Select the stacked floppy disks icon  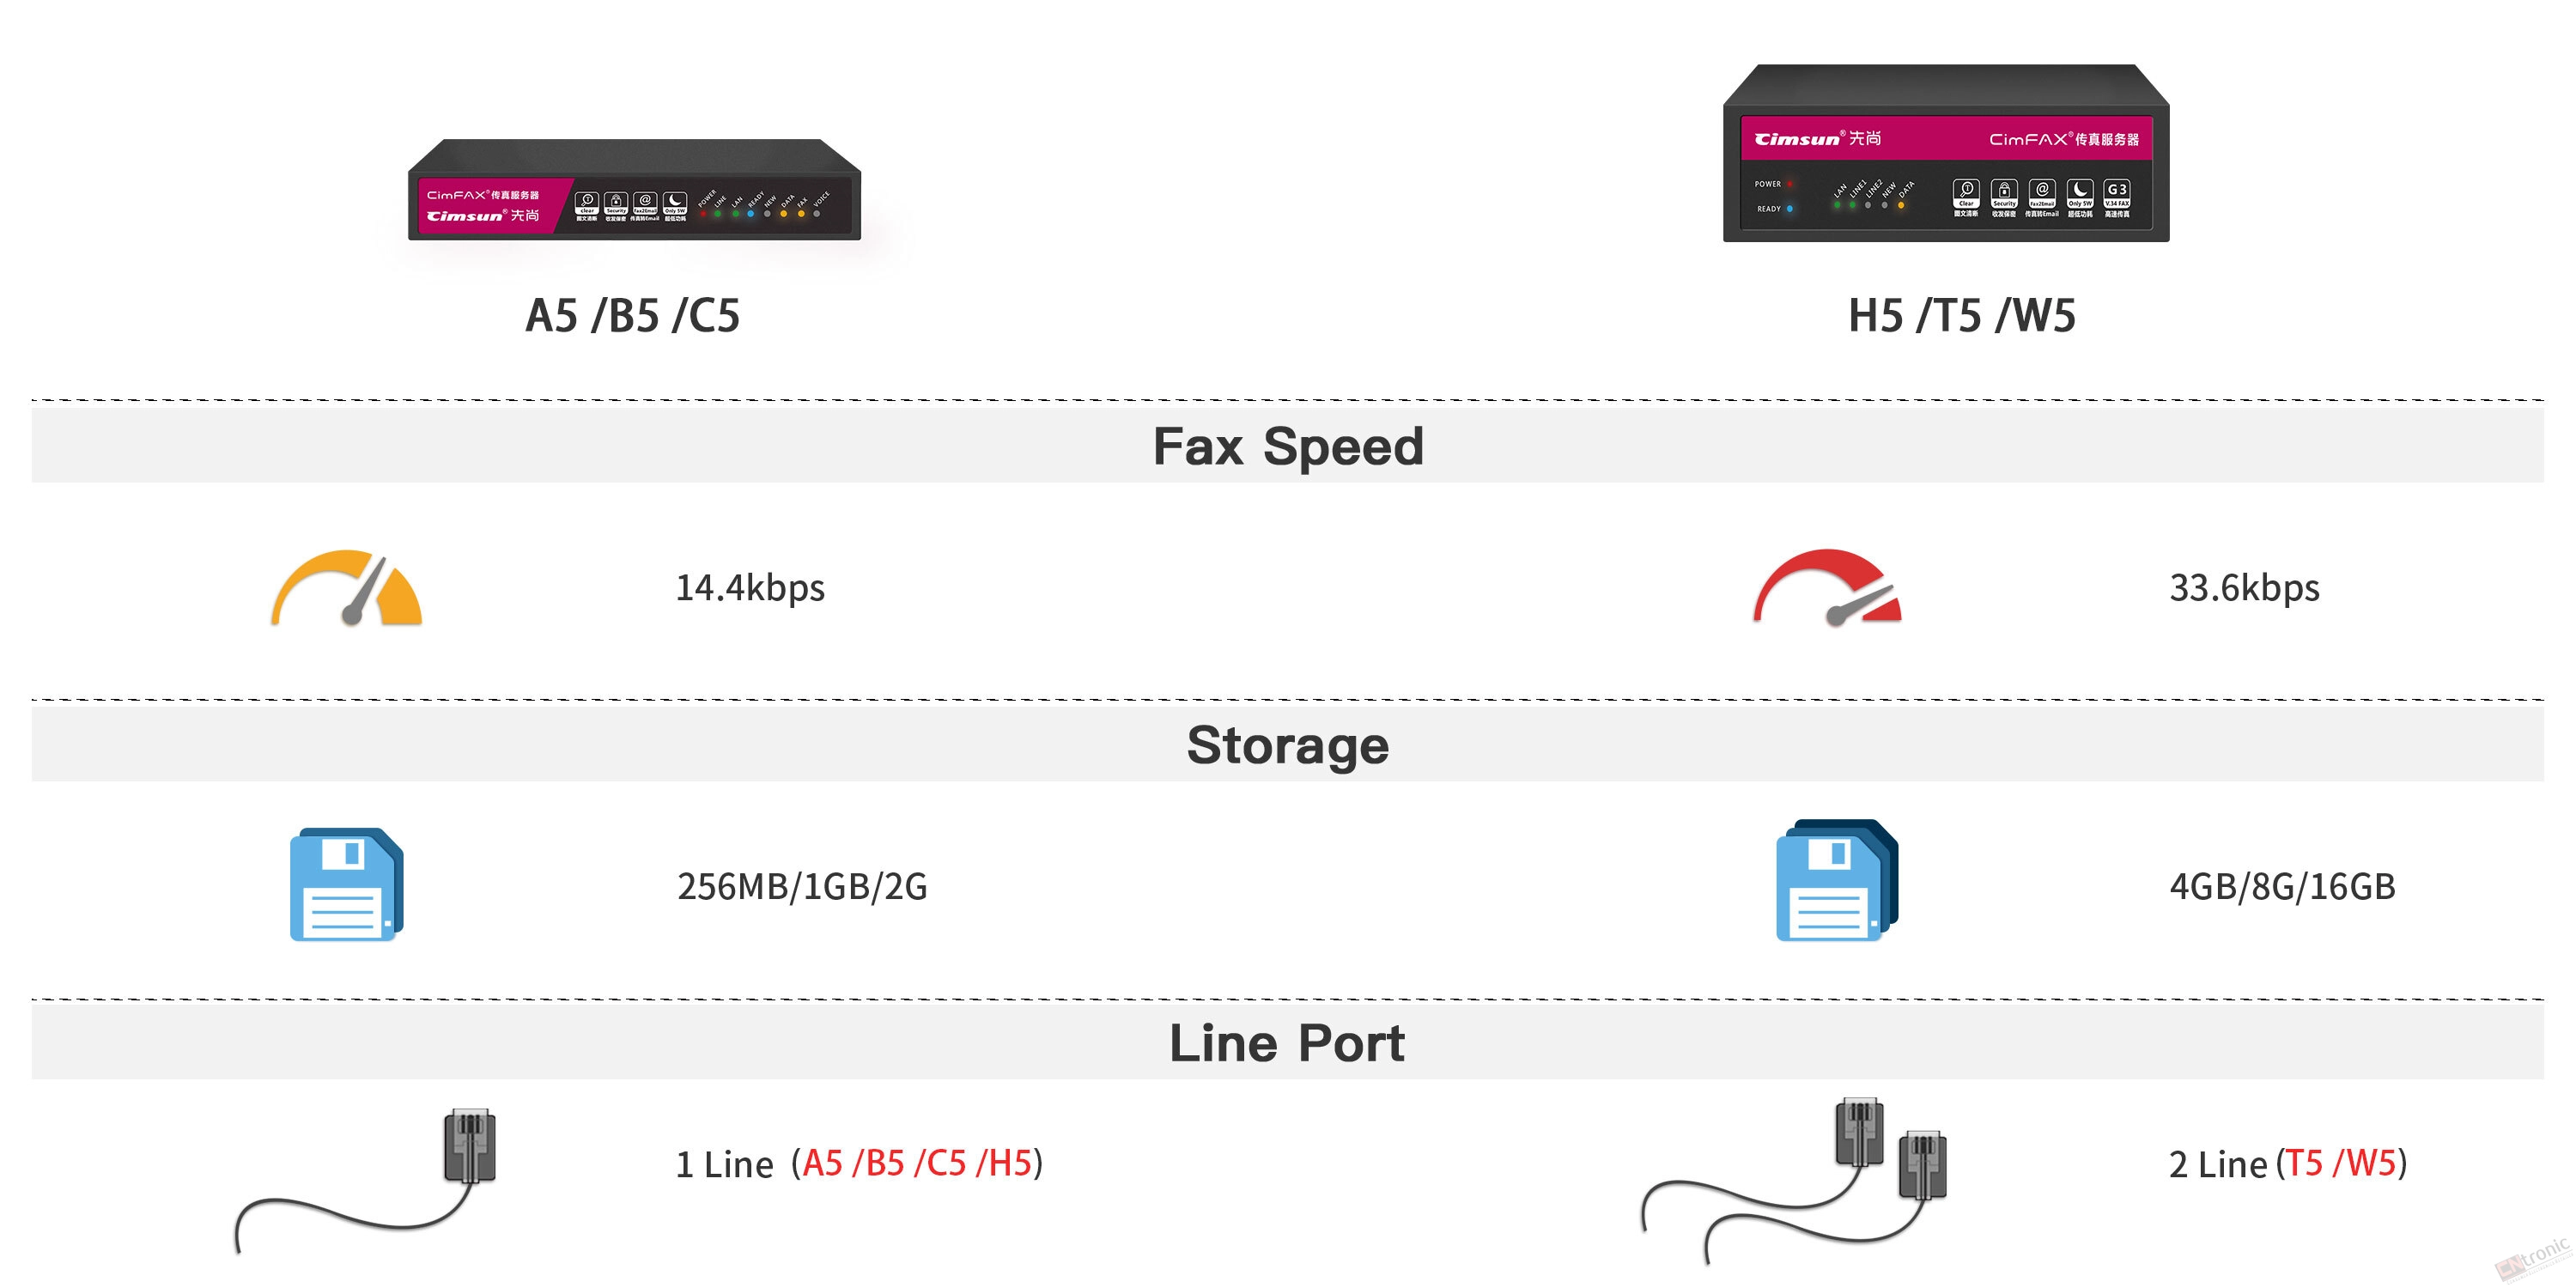click(x=1836, y=880)
